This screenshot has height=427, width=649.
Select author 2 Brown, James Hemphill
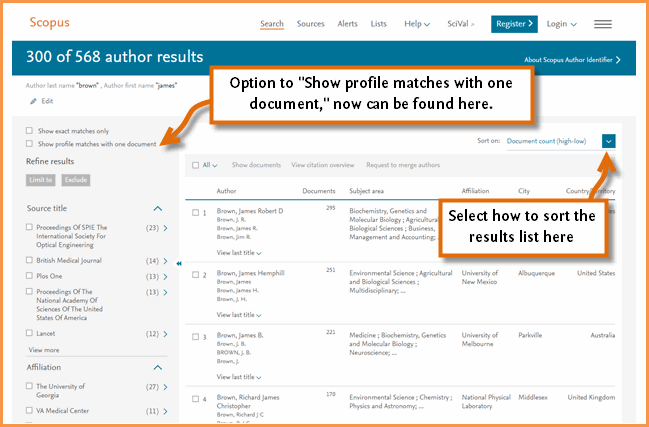[x=195, y=275]
